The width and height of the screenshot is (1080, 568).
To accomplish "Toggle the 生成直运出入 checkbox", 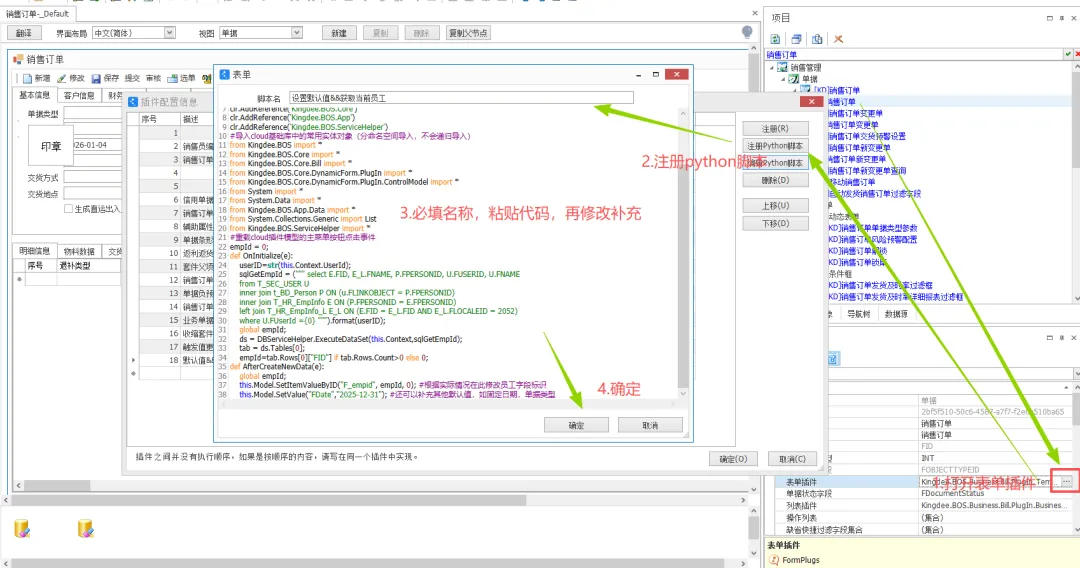I will [68, 209].
